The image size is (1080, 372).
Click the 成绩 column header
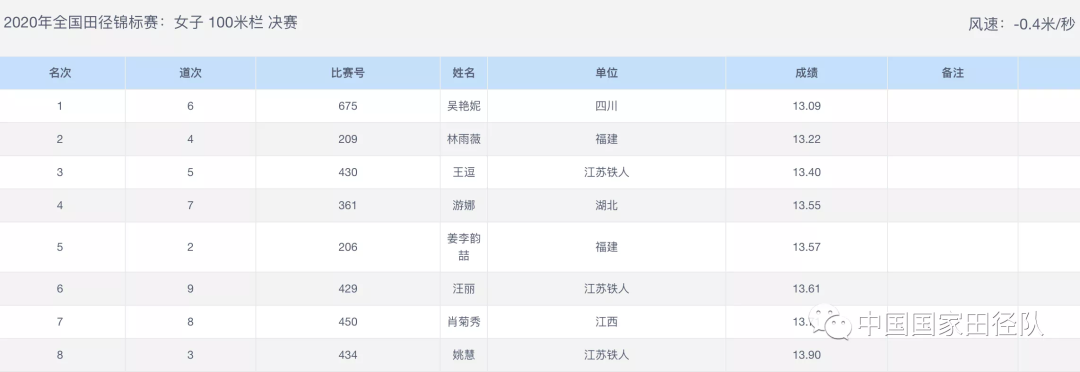(x=807, y=73)
